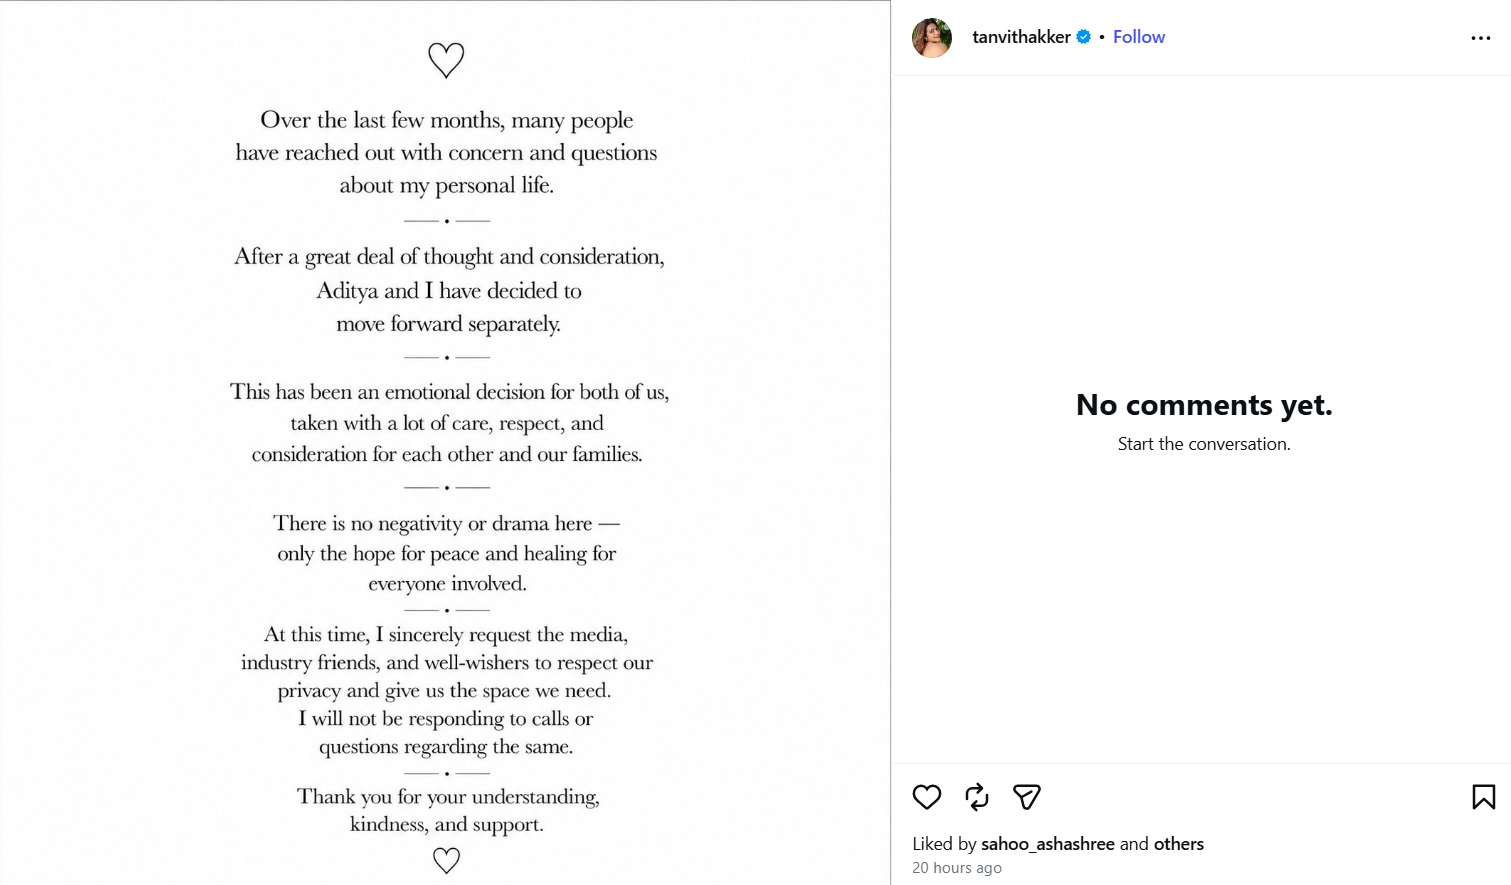Click the blue verified badge
This screenshot has height=885, width=1511.
(1084, 37)
